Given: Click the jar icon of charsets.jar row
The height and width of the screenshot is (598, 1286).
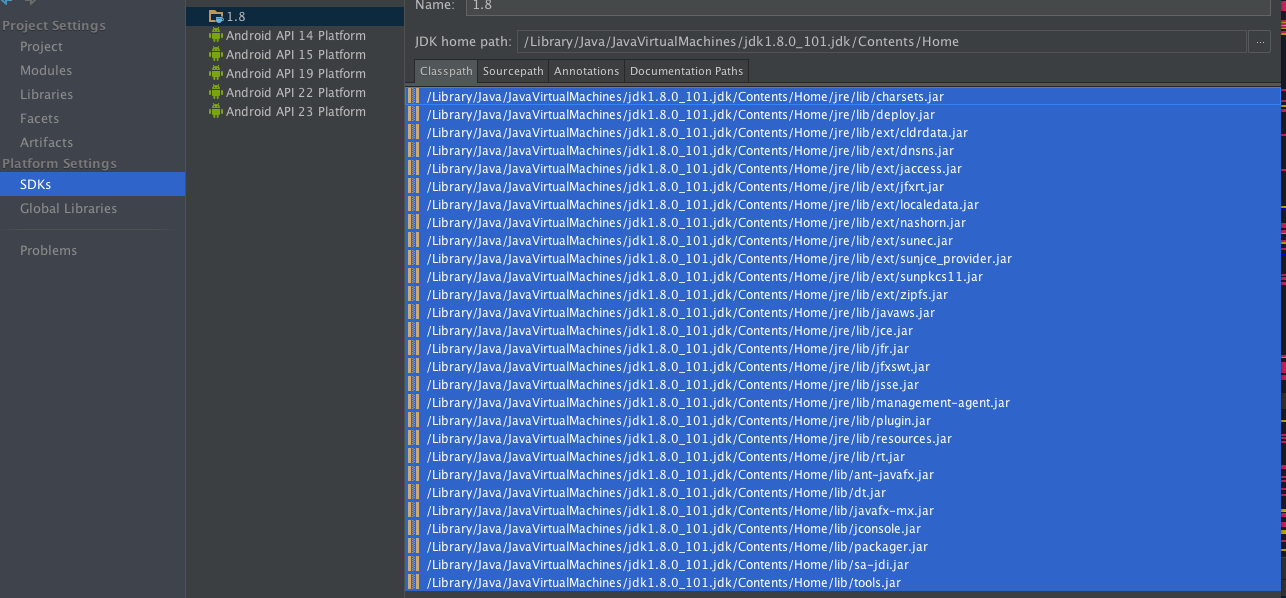Looking at the screenshot, I should coord(414,97).
